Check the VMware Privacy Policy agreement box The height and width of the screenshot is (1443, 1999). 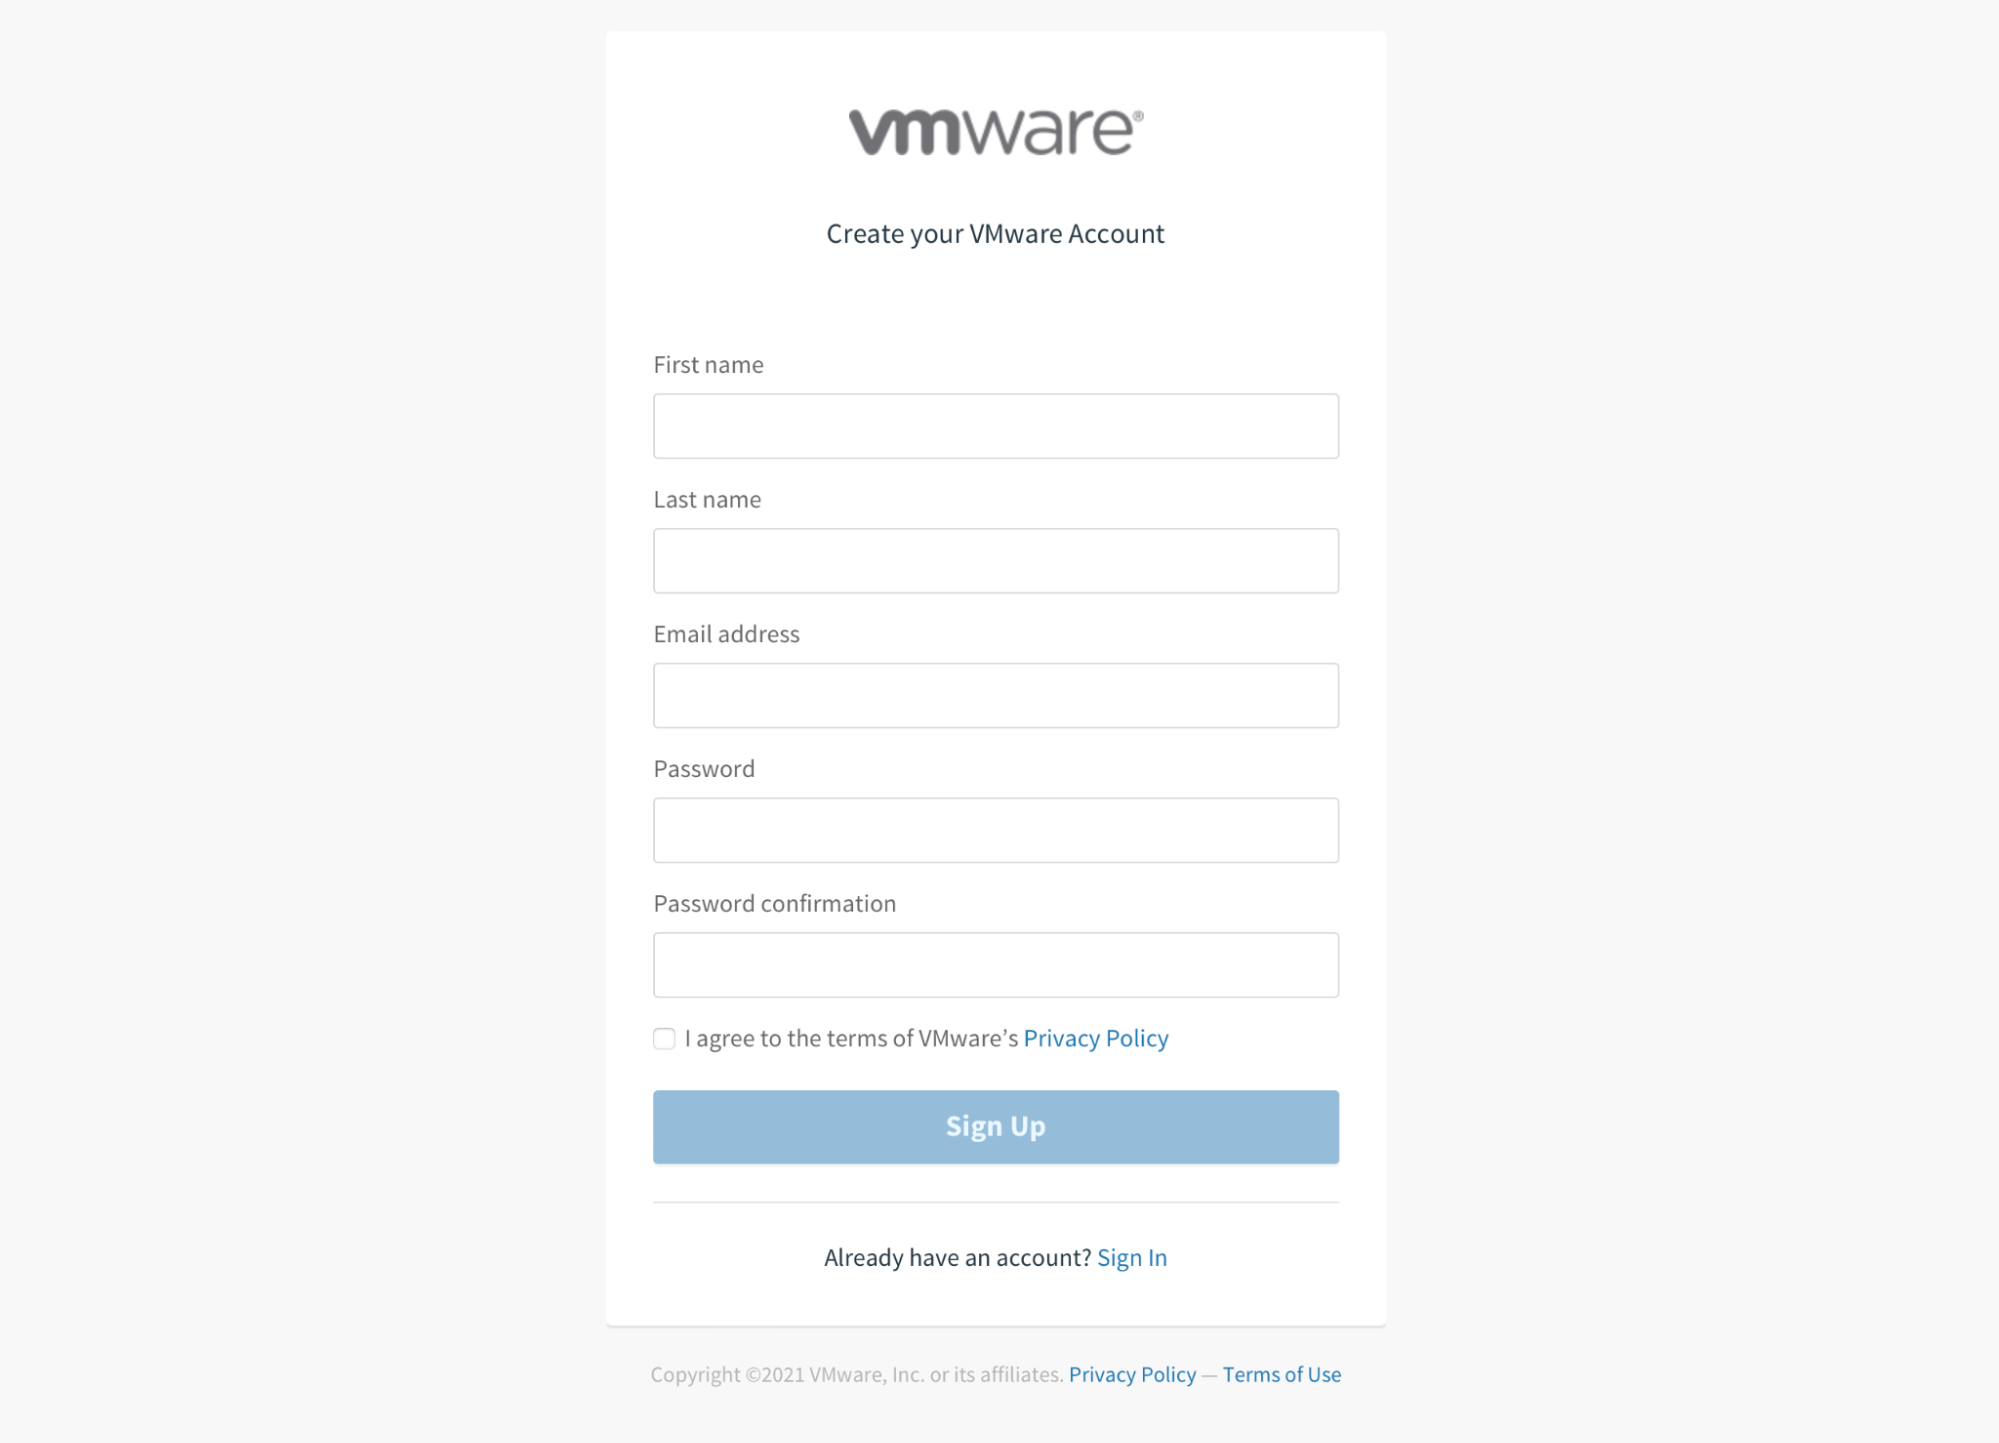coord(664,1038)
